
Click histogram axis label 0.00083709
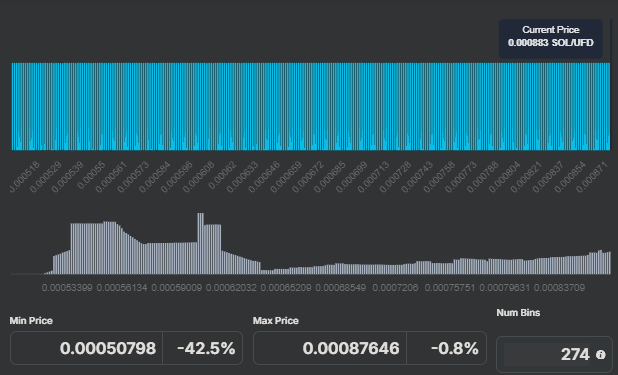pyautogui.click(x=560, y=288)
